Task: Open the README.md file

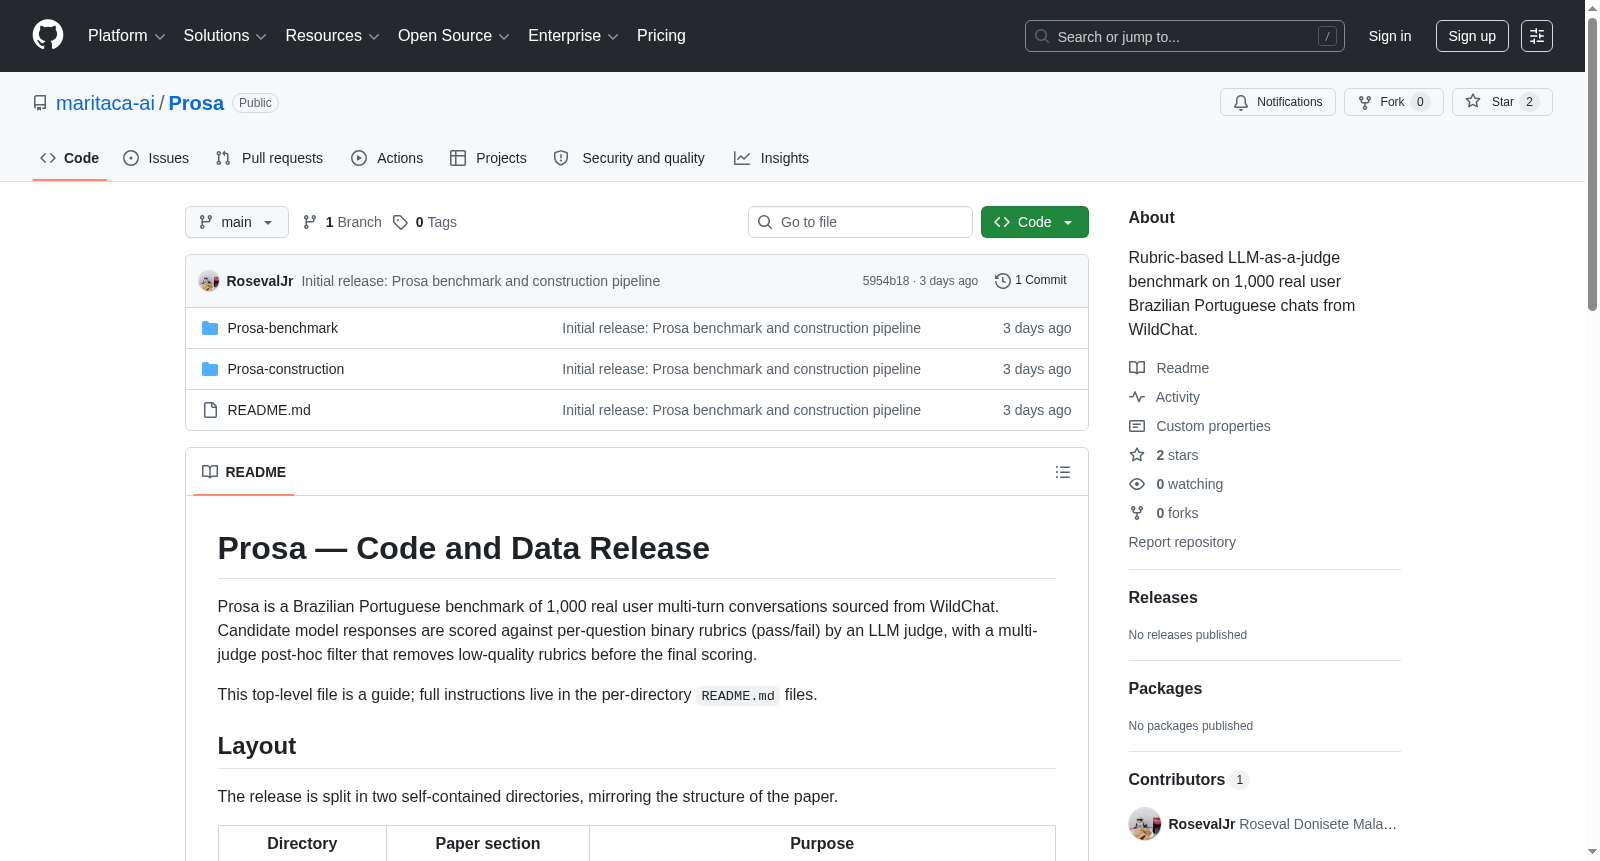Action: point(269,410)
